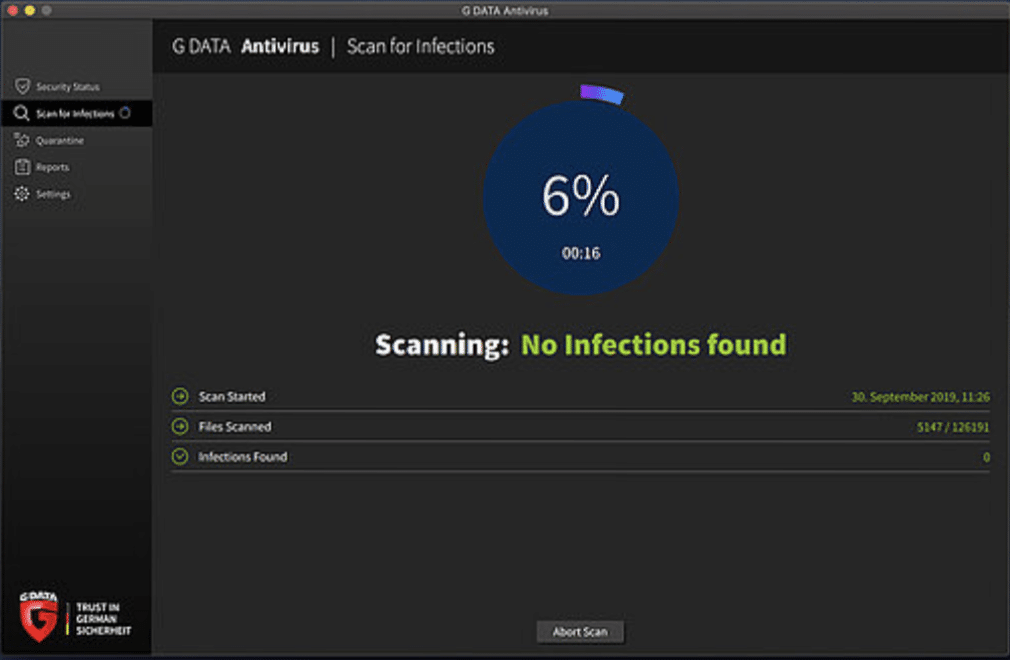This screenshot has height=660, width=1010.
Task: Click the Settings gear icon
Action: [21, 193]
